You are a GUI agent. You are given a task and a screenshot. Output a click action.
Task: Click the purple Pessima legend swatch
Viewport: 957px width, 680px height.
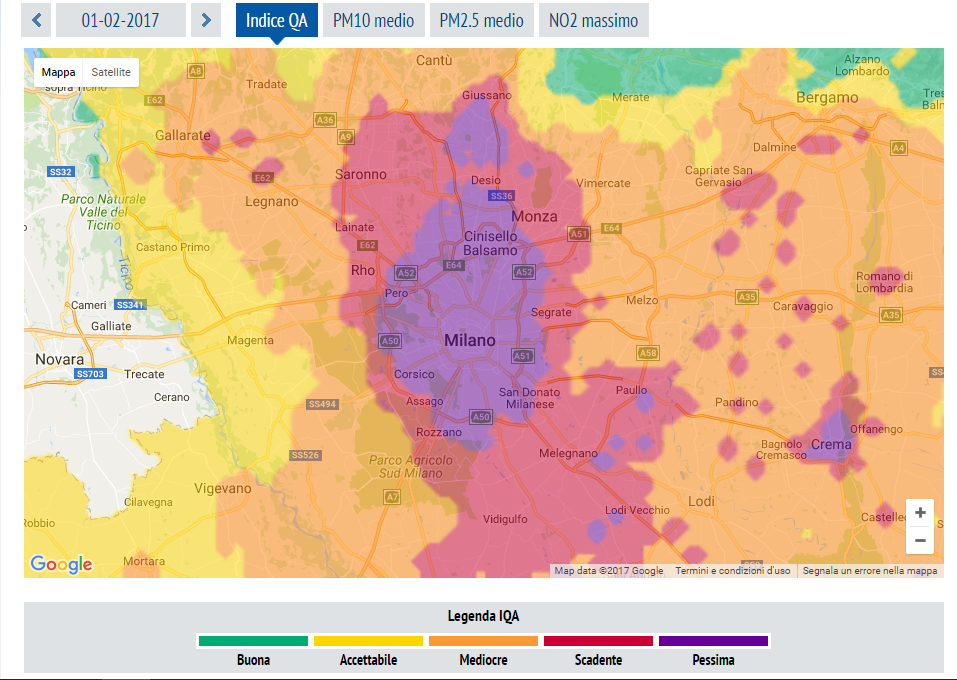pos(713,641)
